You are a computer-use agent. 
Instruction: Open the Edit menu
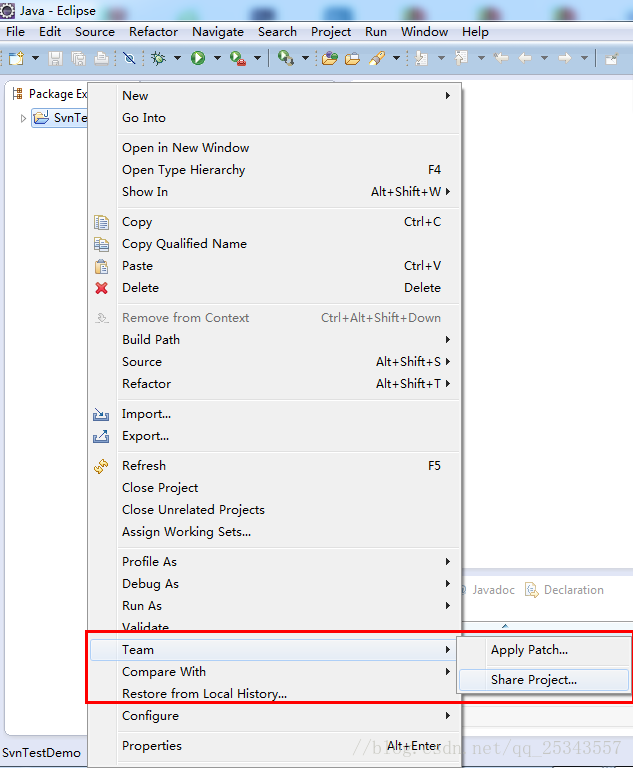click(x=50, y=32)
